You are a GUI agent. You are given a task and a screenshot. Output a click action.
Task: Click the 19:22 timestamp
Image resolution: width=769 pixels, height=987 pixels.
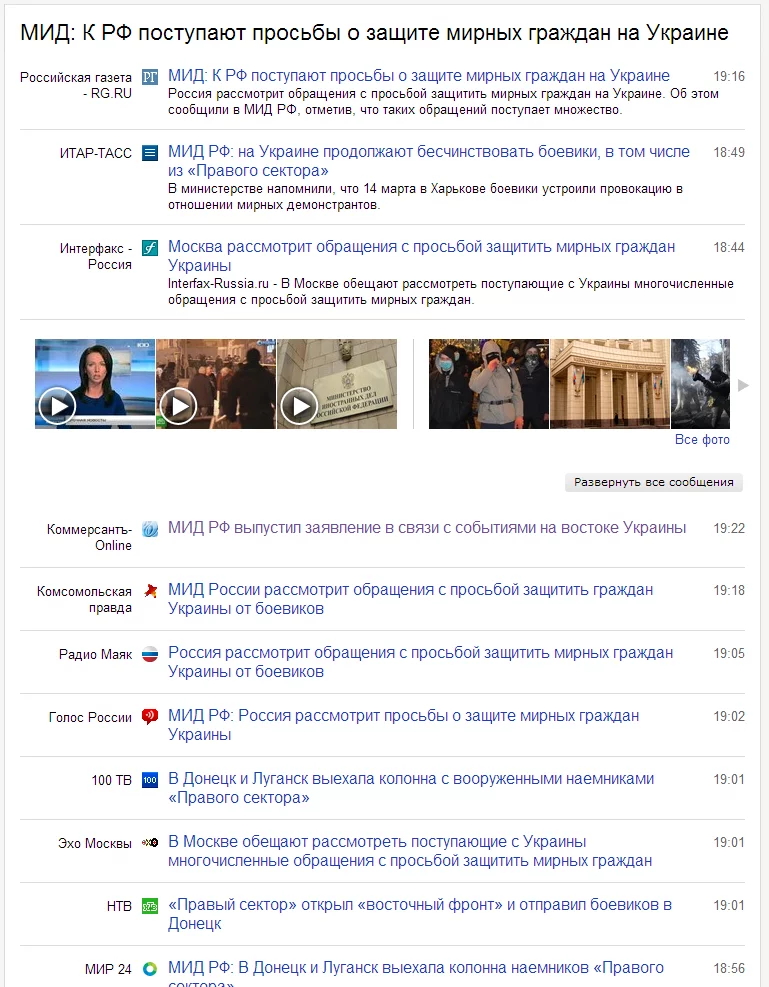coord(729,528)
